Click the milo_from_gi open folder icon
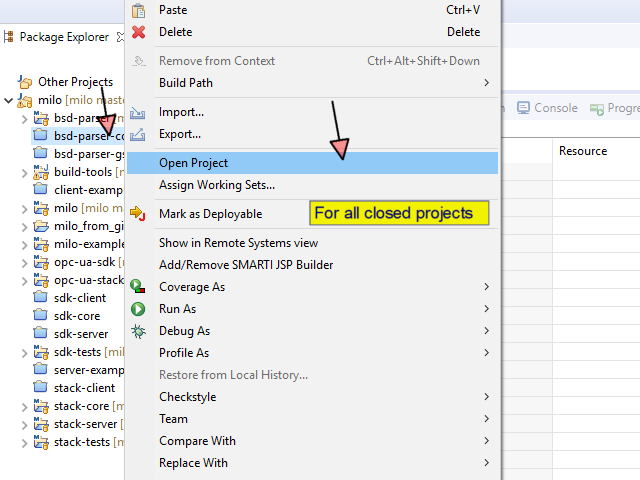Image resolution: width=640 pixels, height=480 pixels. tap(41, 226)
